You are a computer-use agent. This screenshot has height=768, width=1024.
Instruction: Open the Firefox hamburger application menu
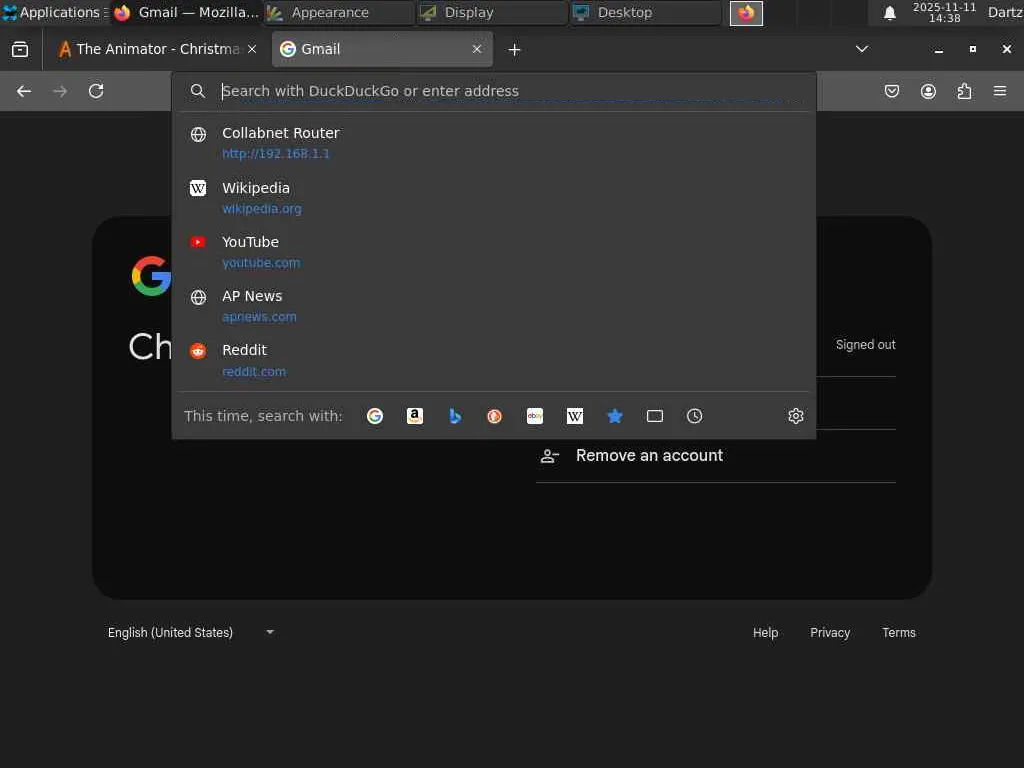(x=1000, y=91)
